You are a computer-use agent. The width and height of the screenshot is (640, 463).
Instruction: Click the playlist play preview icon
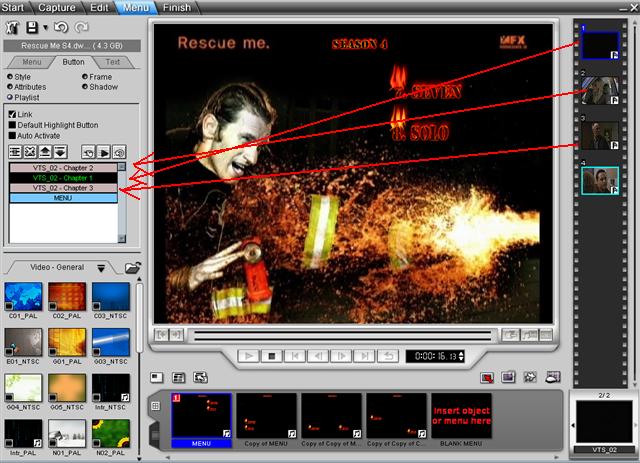104,152
